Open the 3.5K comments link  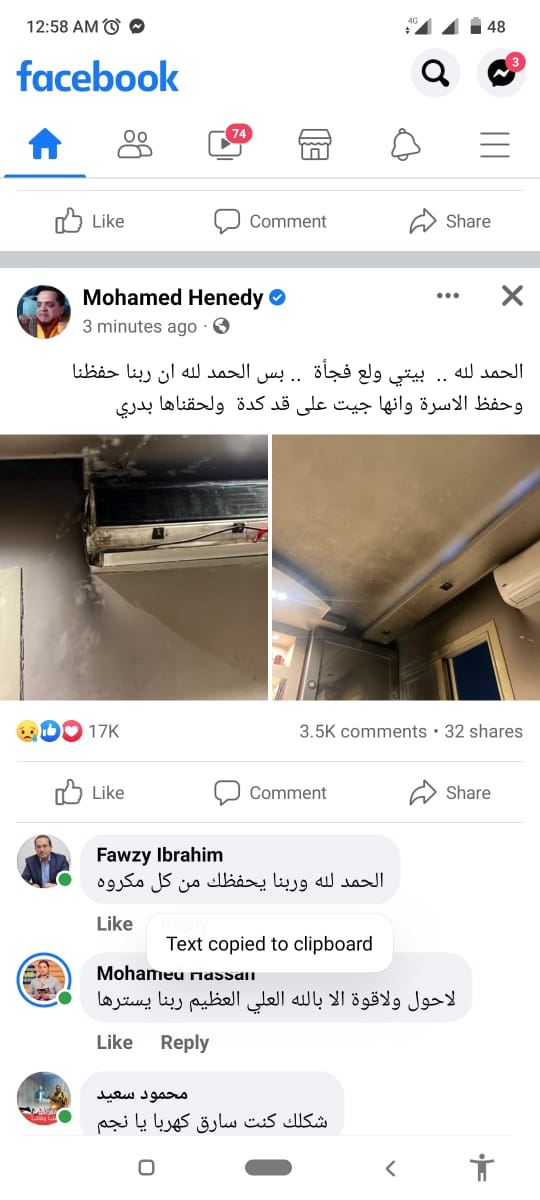pos(363,731)
